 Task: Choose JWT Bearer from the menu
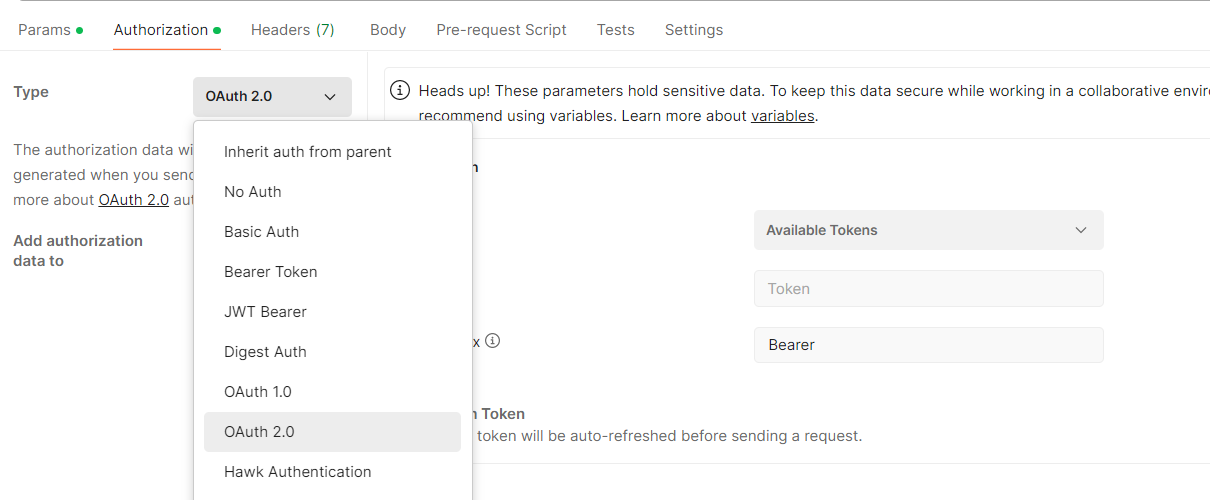point(265,312)
